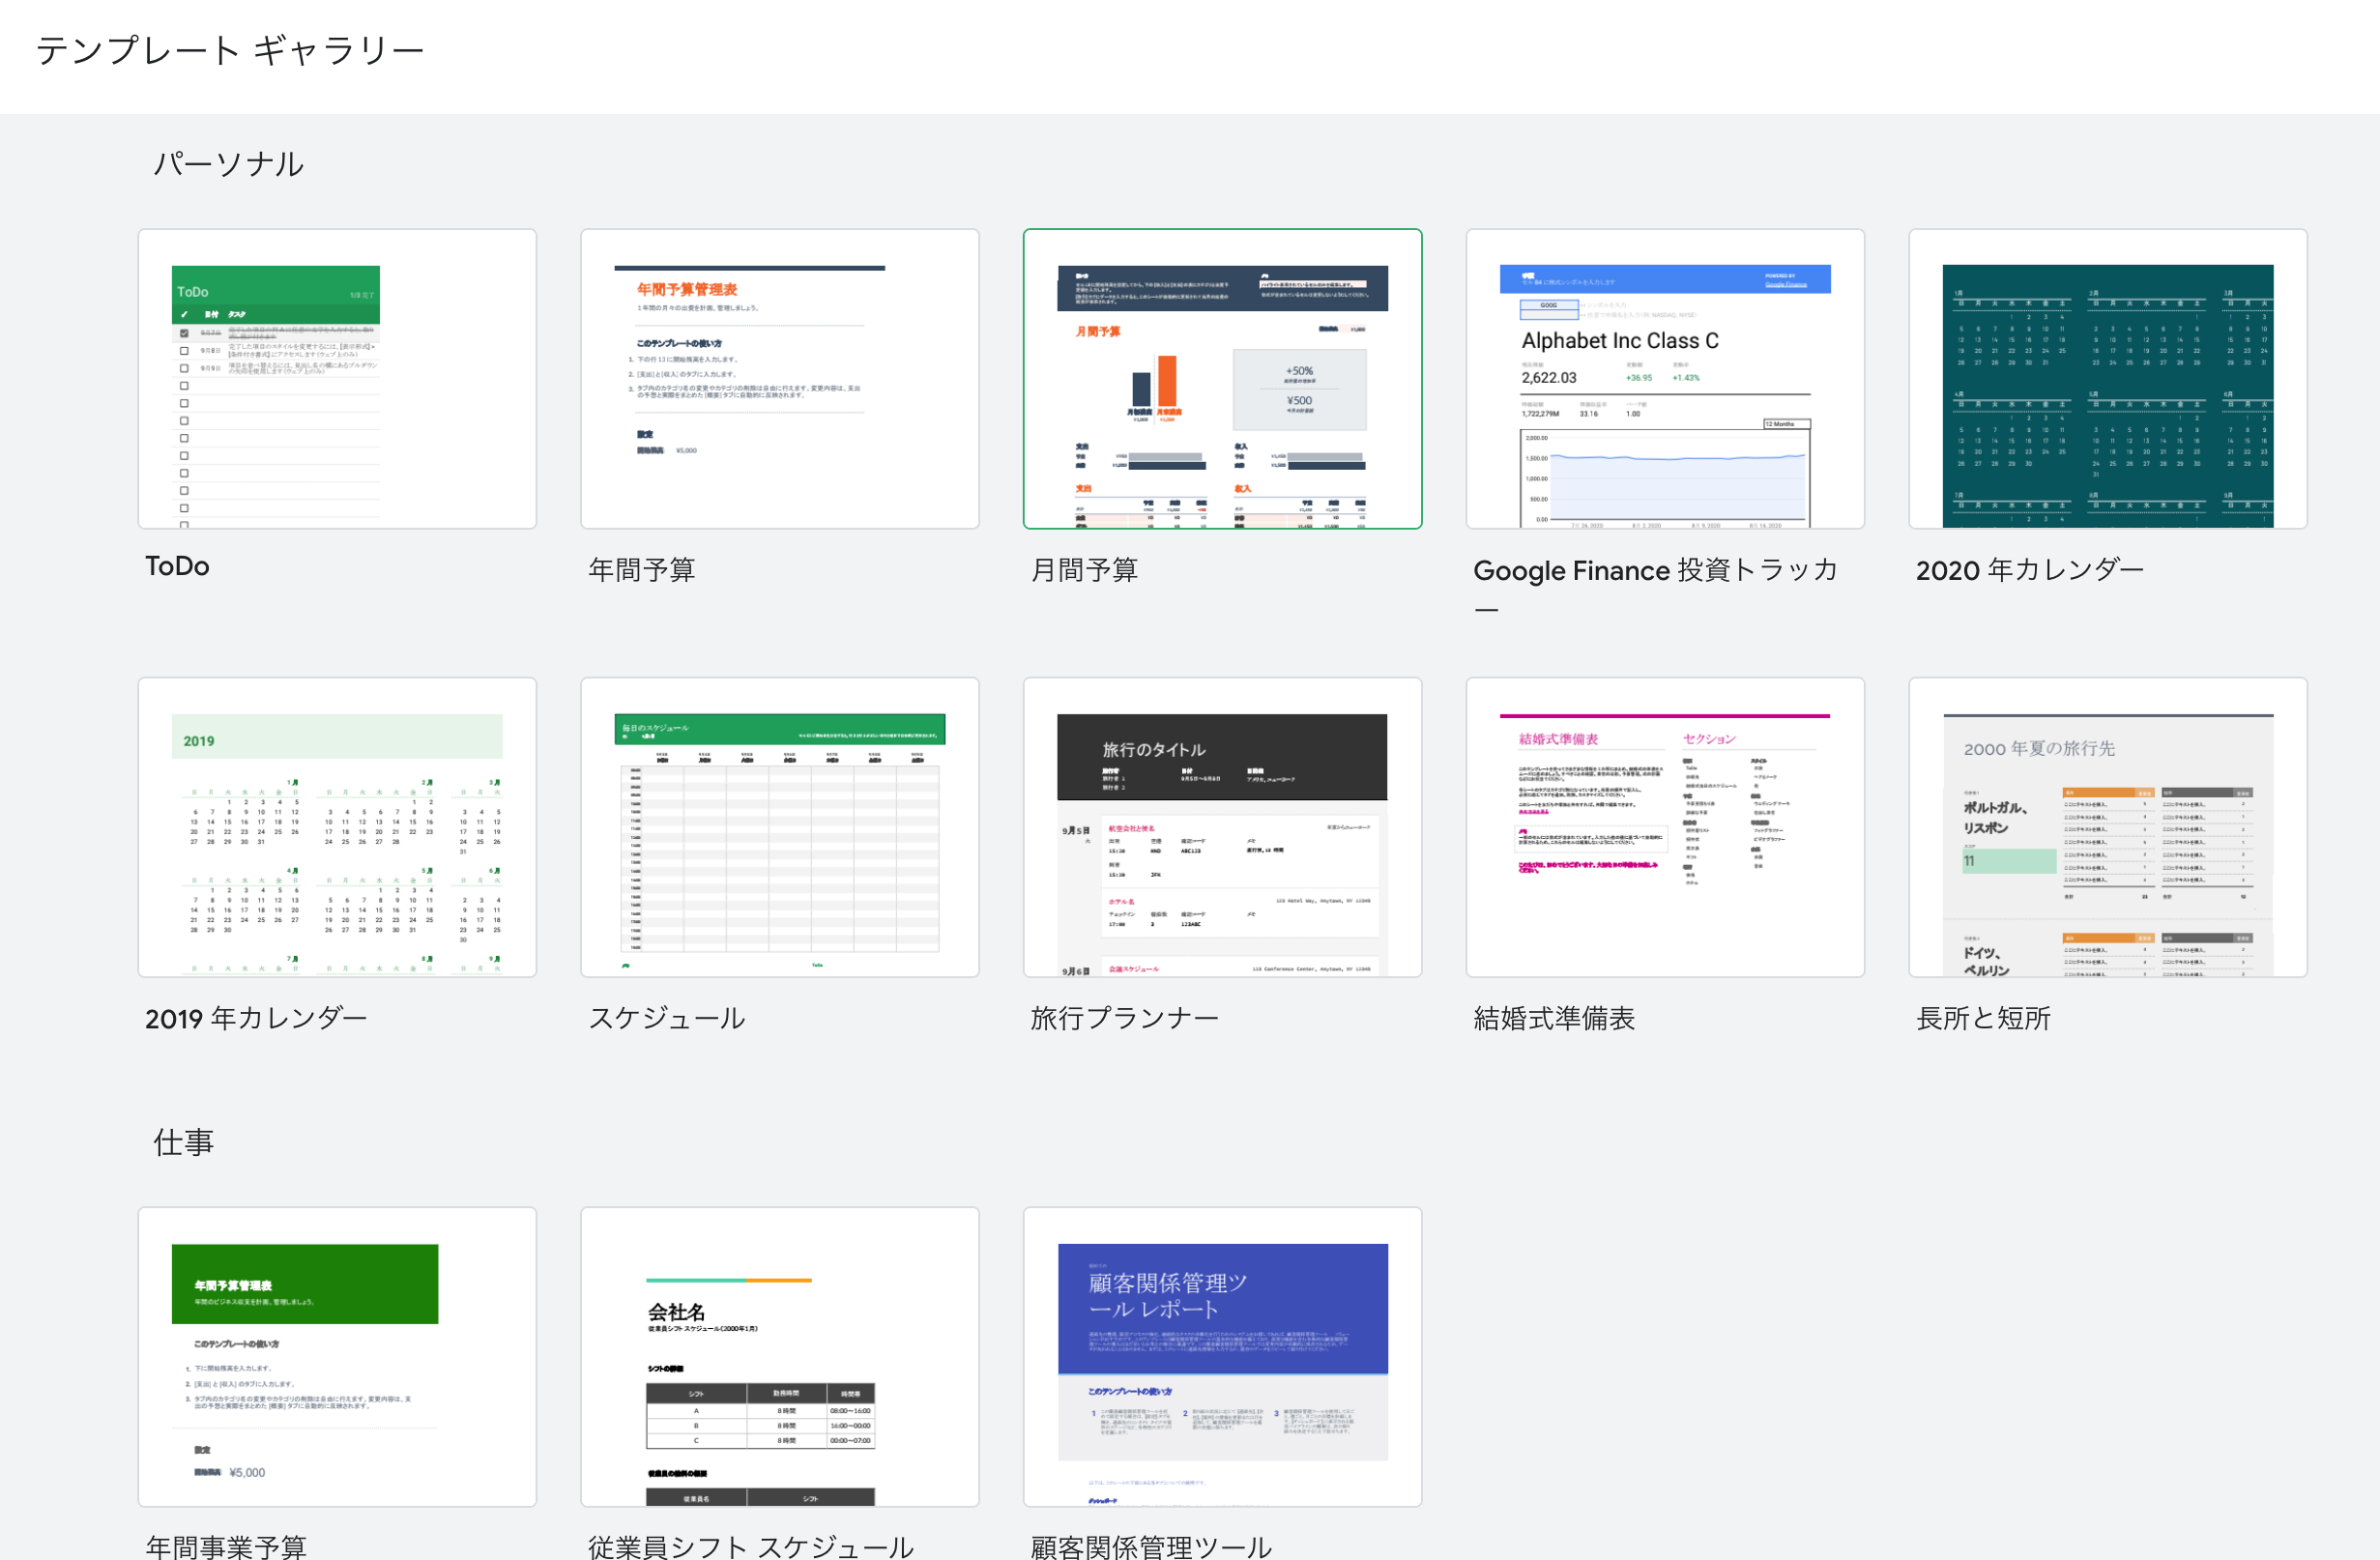Click the 結婚式準備表 label text
Viewport: 2380px width, 1560px height.
(x=1553, y=1018)
